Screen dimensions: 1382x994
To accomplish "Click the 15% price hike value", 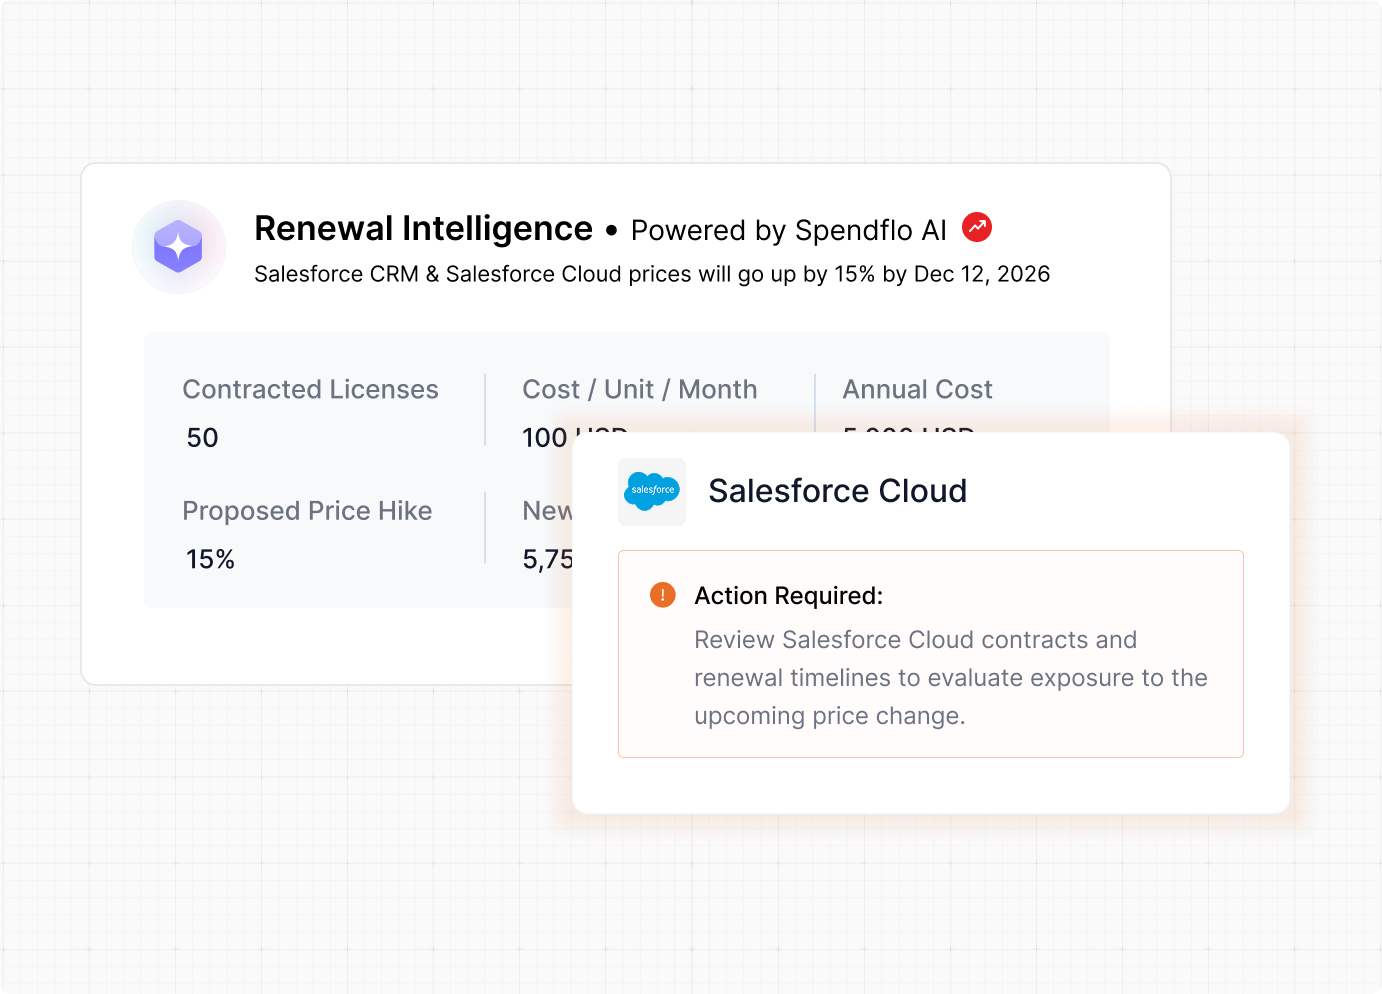I will click(210, 559).
